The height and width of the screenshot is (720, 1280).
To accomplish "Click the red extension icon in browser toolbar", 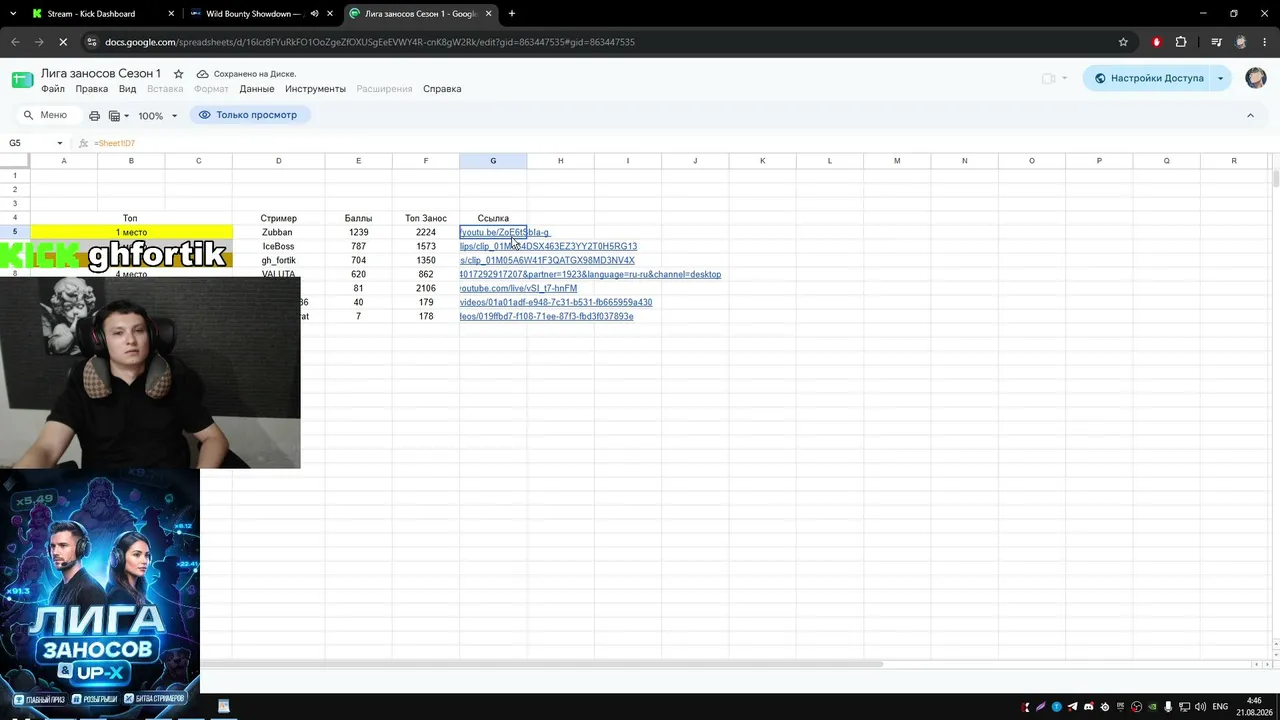I will [x=1157, y=42].
